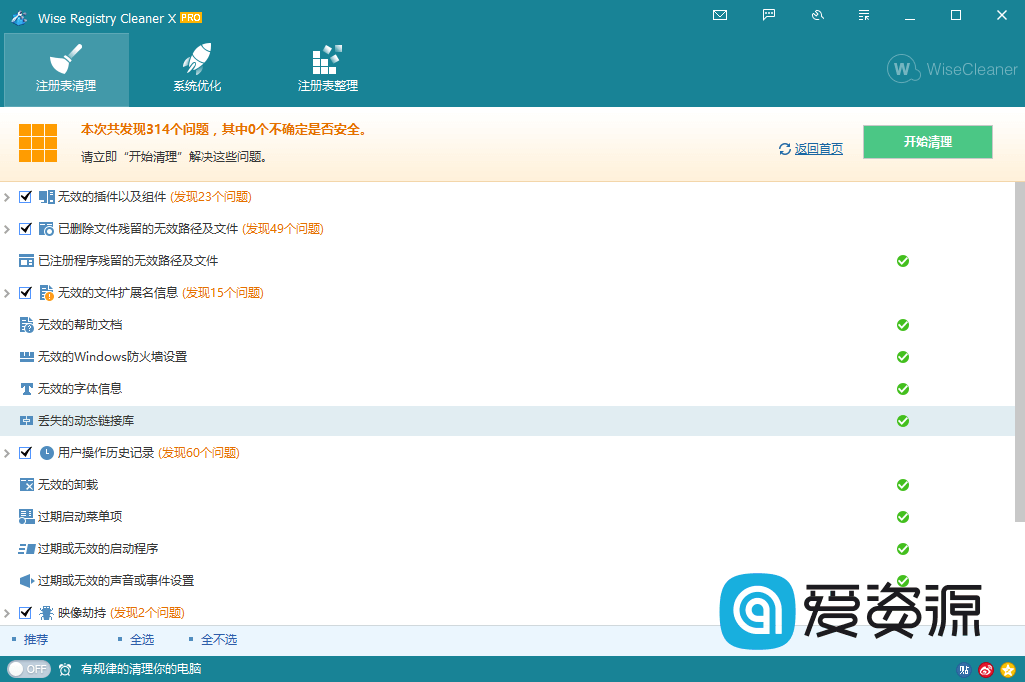Click the yellow star rating icon at bottom

click(1010, 669)
